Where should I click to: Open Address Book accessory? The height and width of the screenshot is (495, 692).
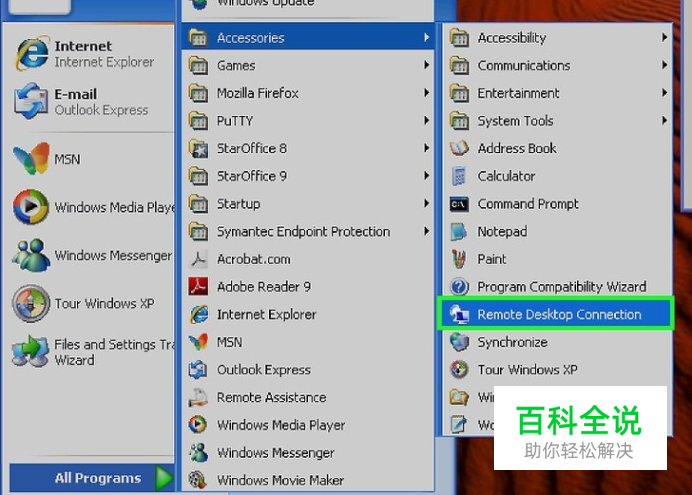(x=557, y=148)
